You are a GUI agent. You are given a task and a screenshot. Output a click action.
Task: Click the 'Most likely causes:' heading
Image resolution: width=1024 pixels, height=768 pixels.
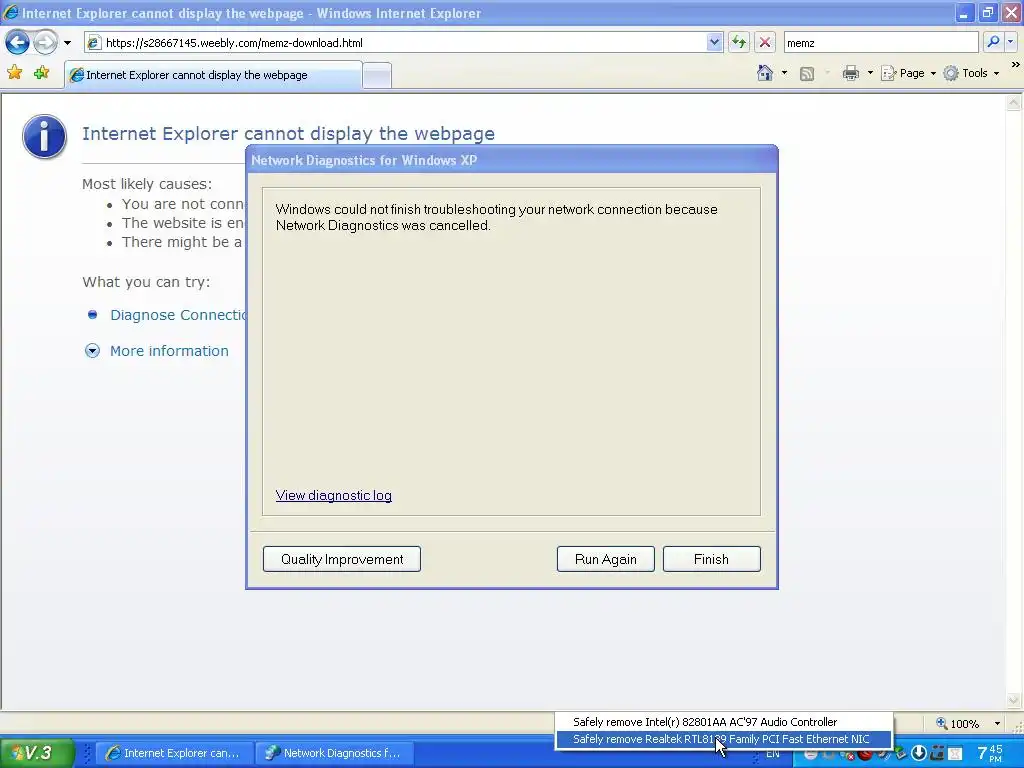[147, 184]
